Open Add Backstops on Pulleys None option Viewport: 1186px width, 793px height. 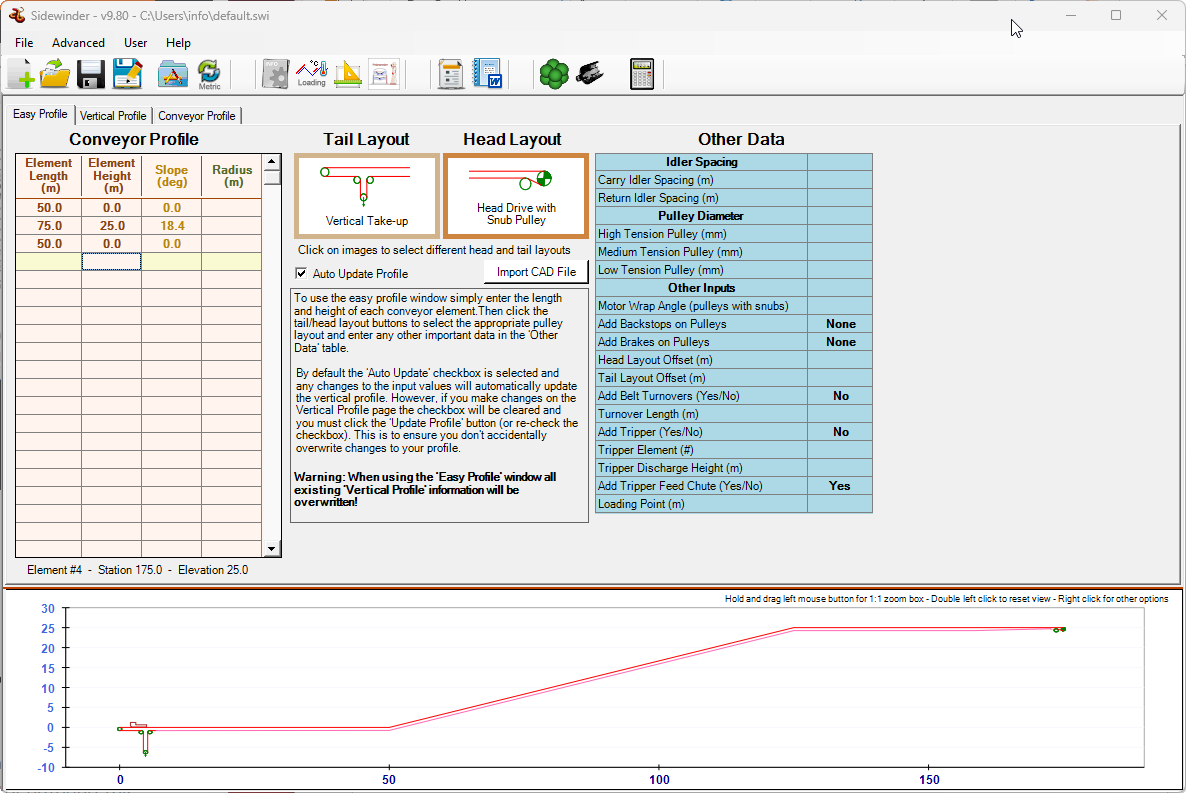839,324
